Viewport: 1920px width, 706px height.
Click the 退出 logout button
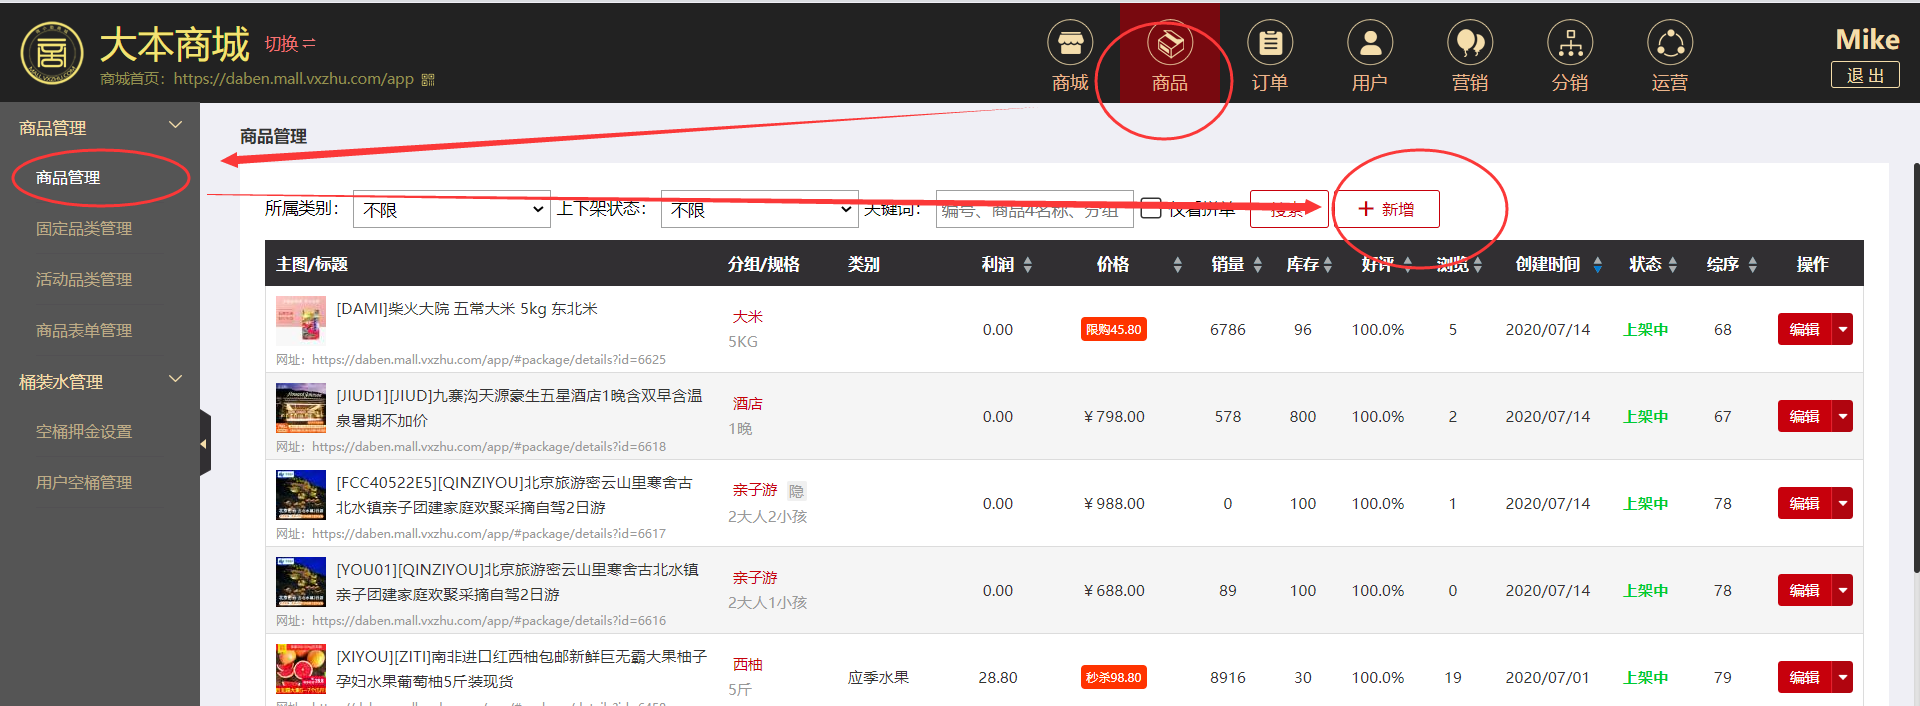1865,75
